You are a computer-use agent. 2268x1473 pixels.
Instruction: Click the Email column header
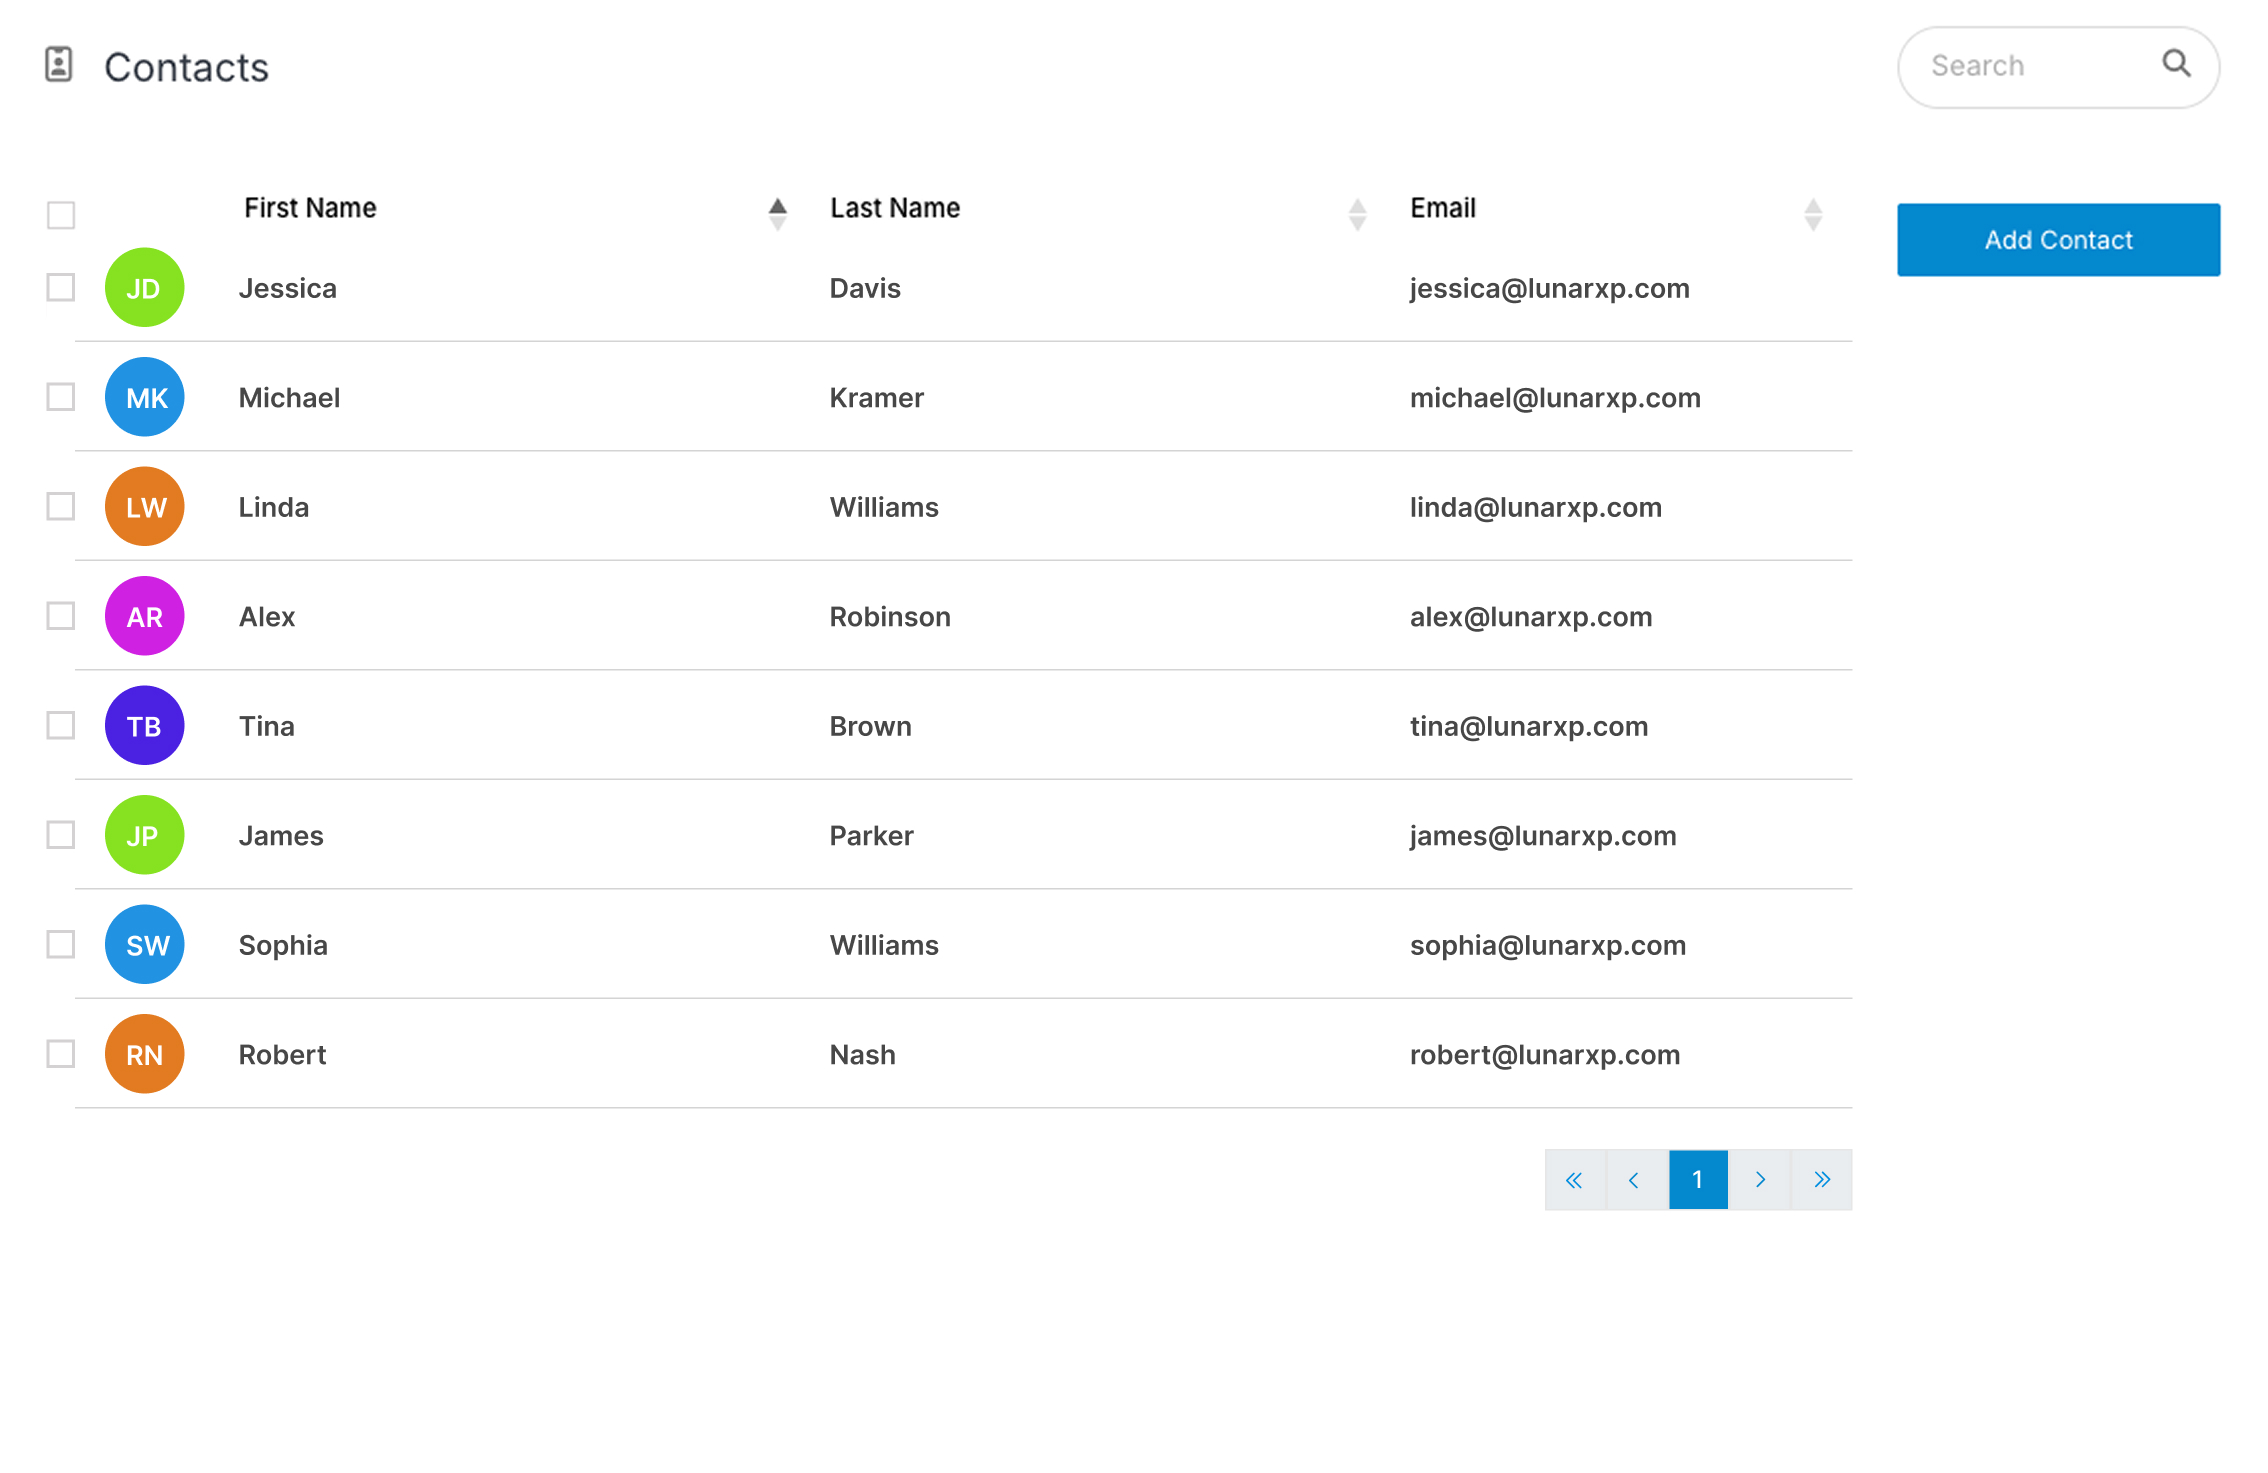[x=1443, y=208]
